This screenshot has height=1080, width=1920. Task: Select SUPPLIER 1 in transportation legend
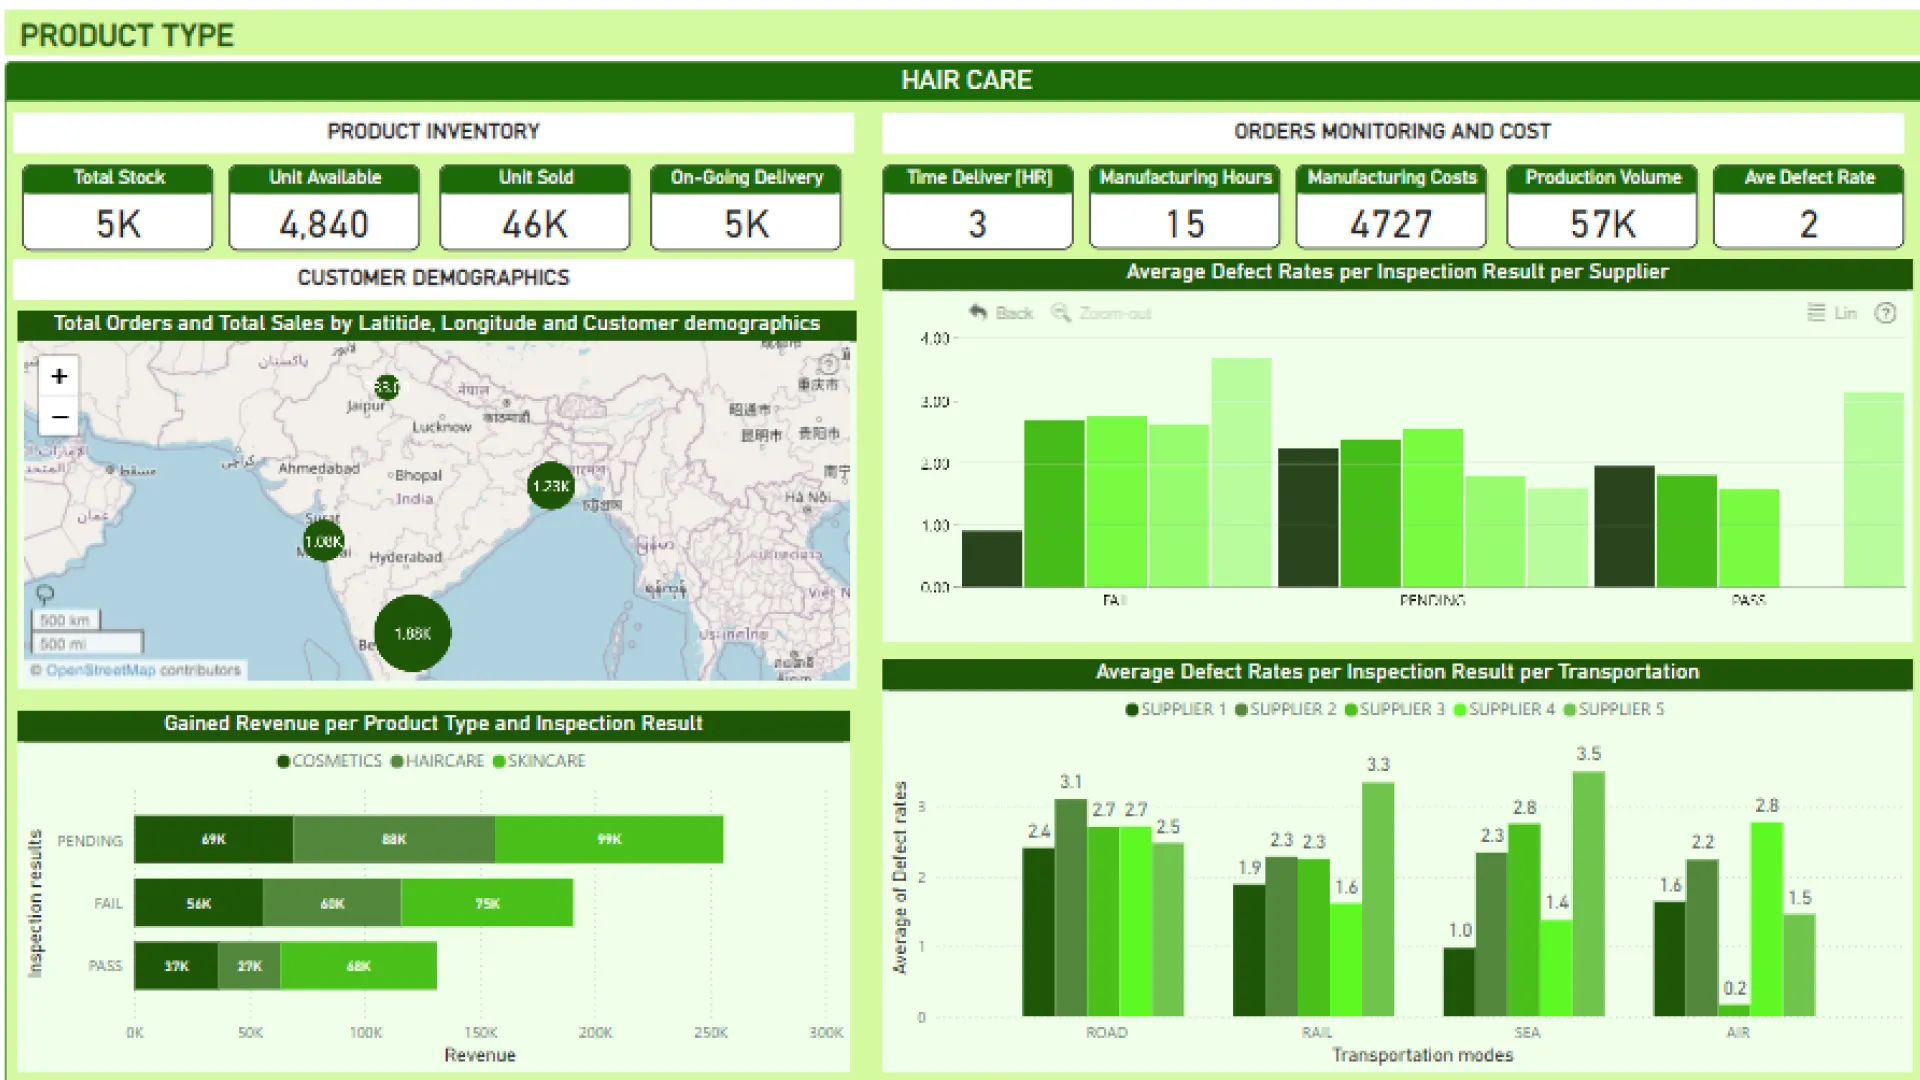coord(1176,709)
